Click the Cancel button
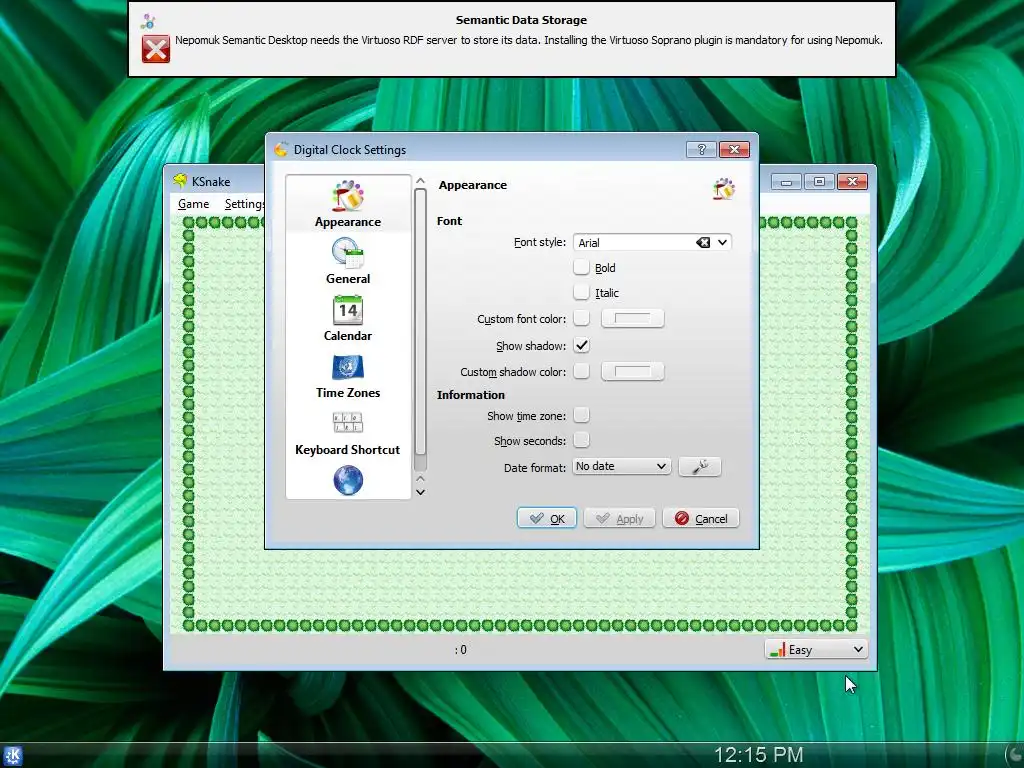The width and height of the screenshot is (1024, 768). pos(701,519)
